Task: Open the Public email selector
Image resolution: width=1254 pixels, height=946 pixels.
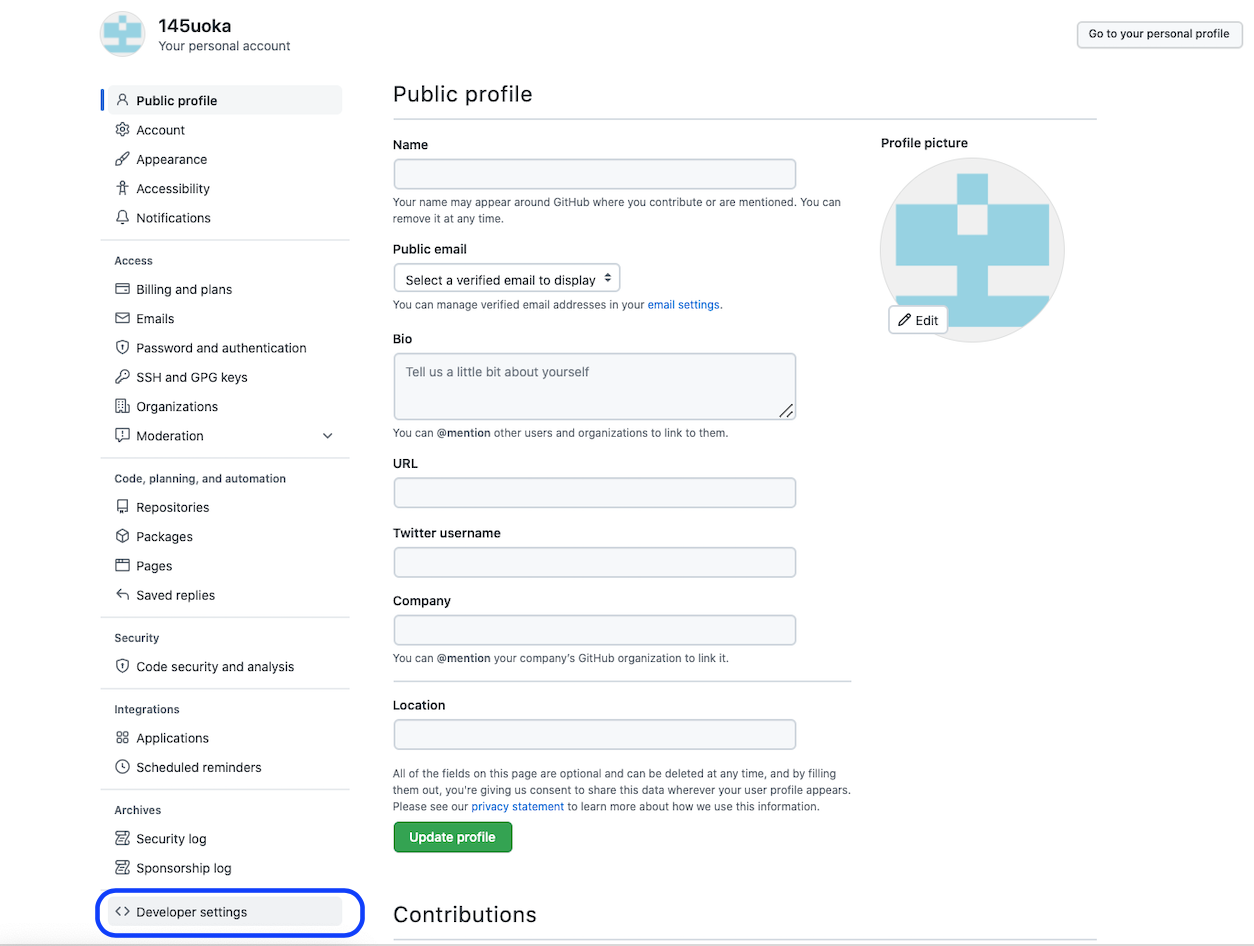Action: pos(506,277)
